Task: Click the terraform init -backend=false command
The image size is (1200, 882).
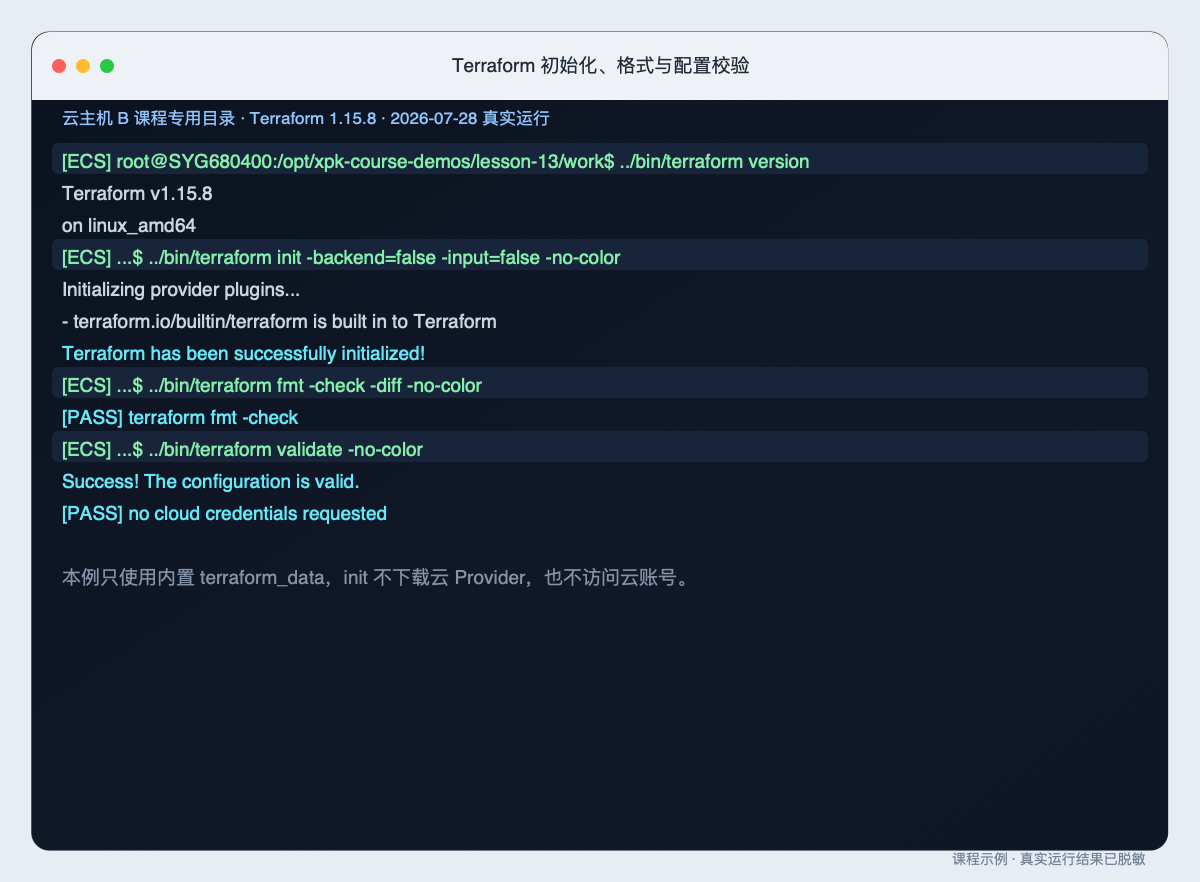Action: click(600, 257)
